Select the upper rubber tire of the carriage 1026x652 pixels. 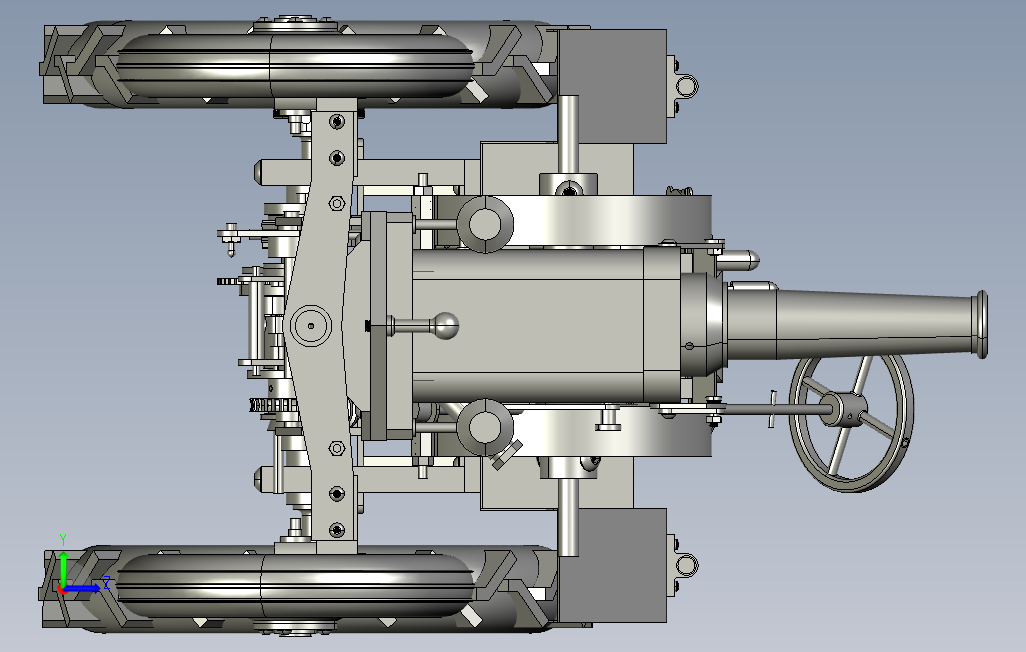294,67
